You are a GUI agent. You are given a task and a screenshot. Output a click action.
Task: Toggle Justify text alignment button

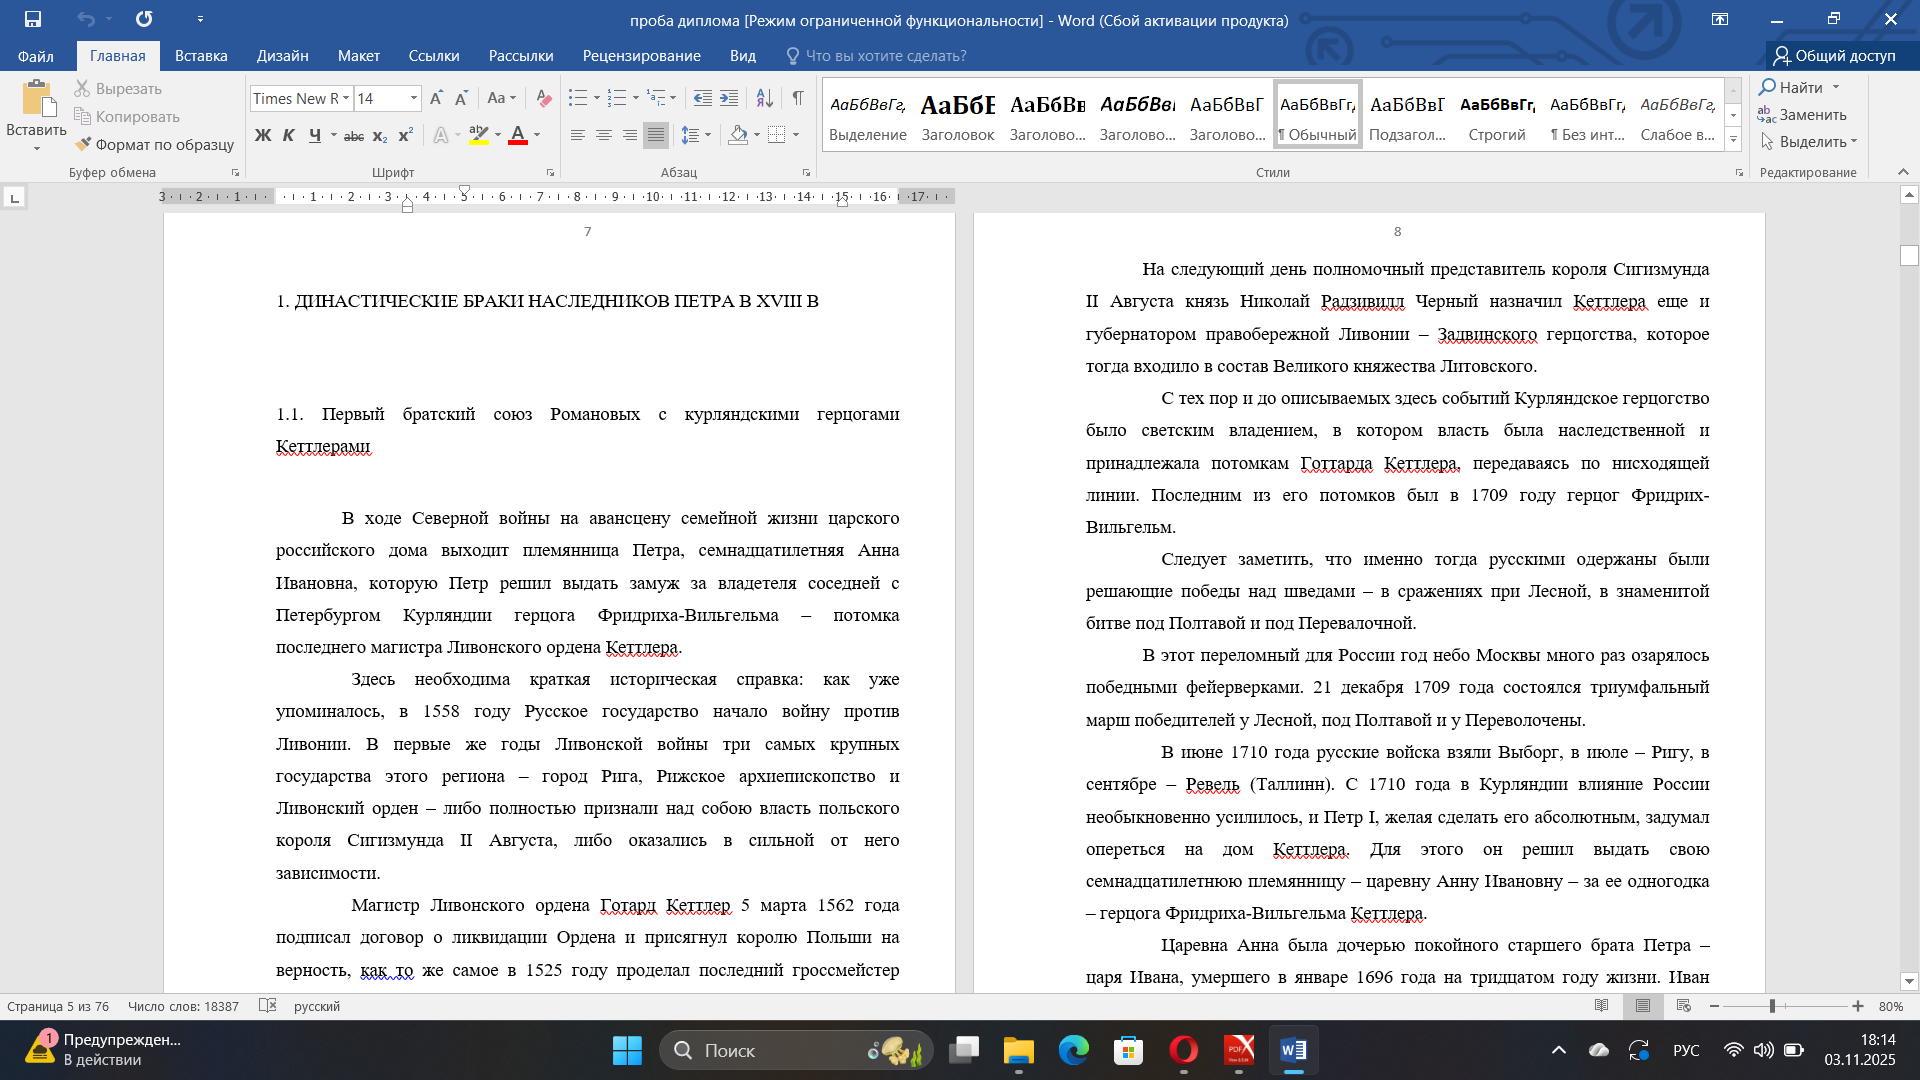[655, 135]
